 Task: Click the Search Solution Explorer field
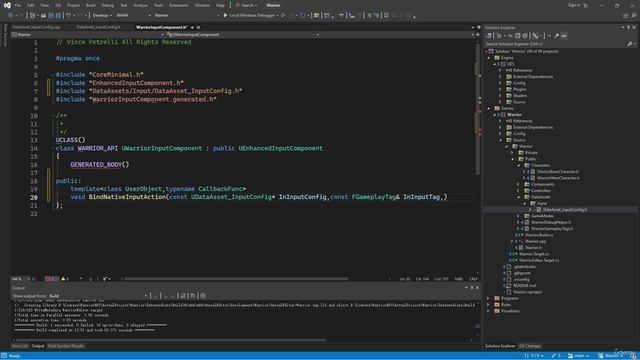[555, 44]
